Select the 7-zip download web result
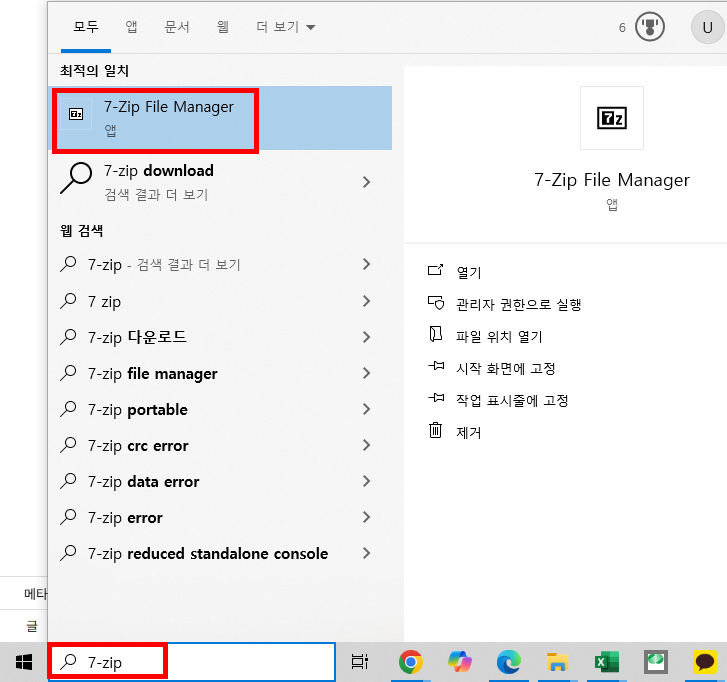The width and height of the screenshot is (727, 682). coord(220,182)
